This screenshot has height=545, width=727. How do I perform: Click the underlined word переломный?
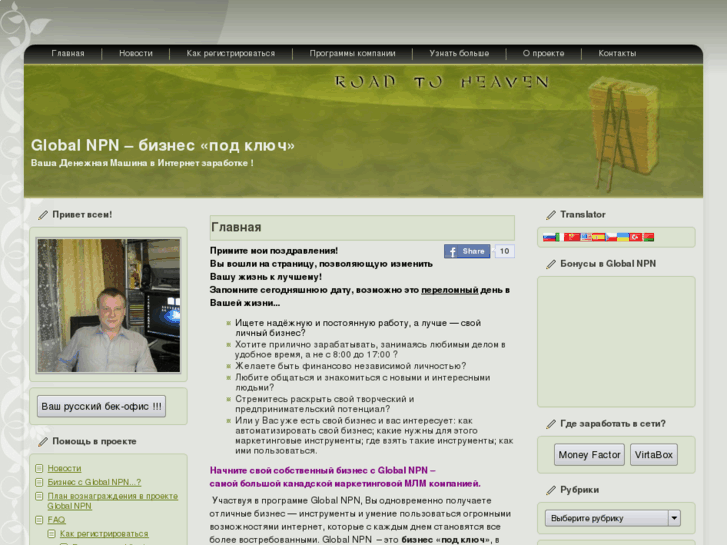point(450,290)
